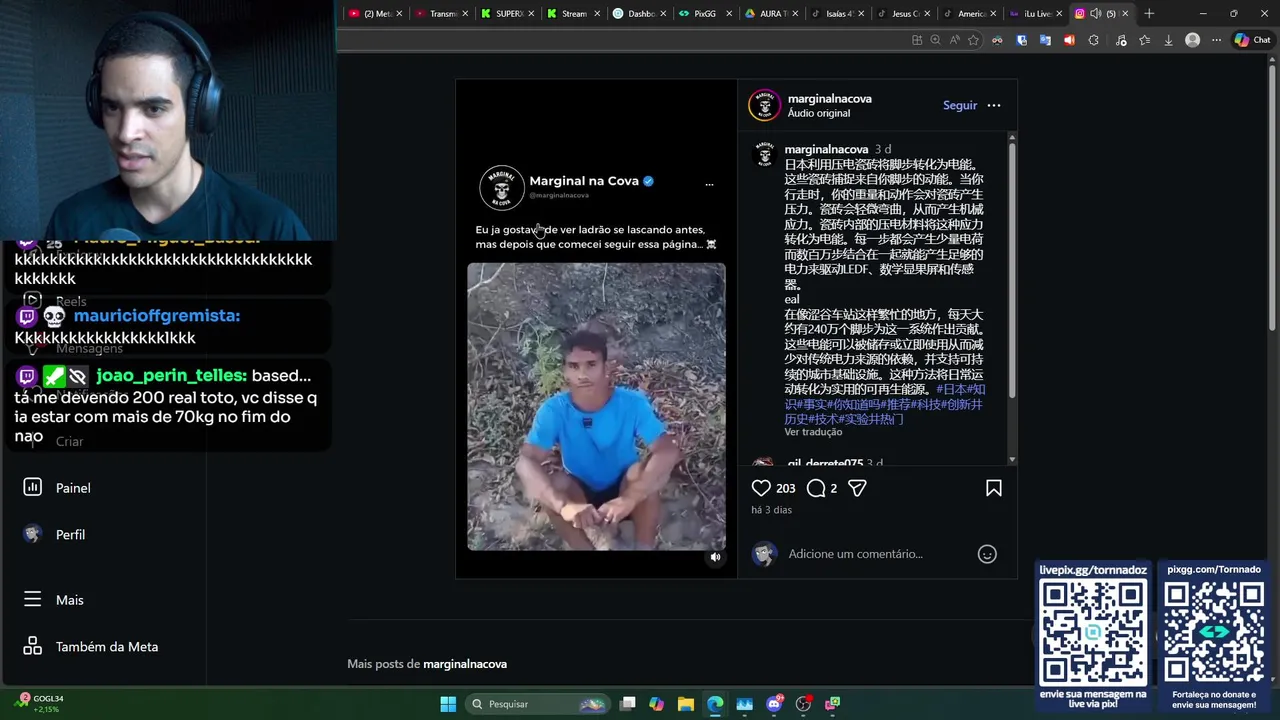This screenshot has height=720, width=1280.
Task: Mute the Instagram tab via speaker icon
Action: tap(1096, 14)
